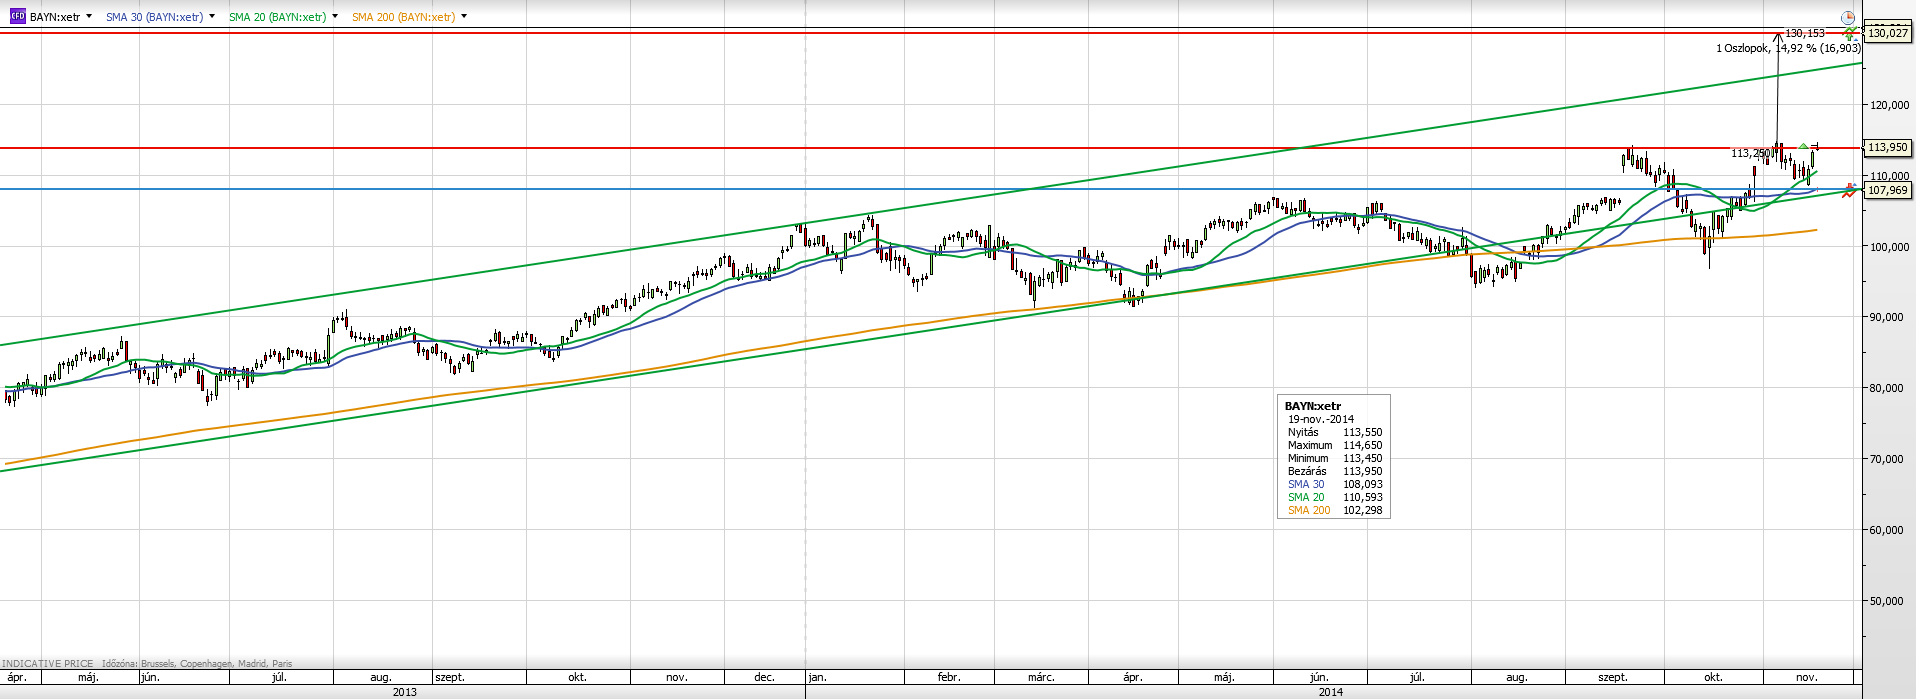Click the '1 Oszlopok, 14,92 %' measurement label
Screen dimensions: 1916x699
pyautogui.click(x=1788, y=48)
